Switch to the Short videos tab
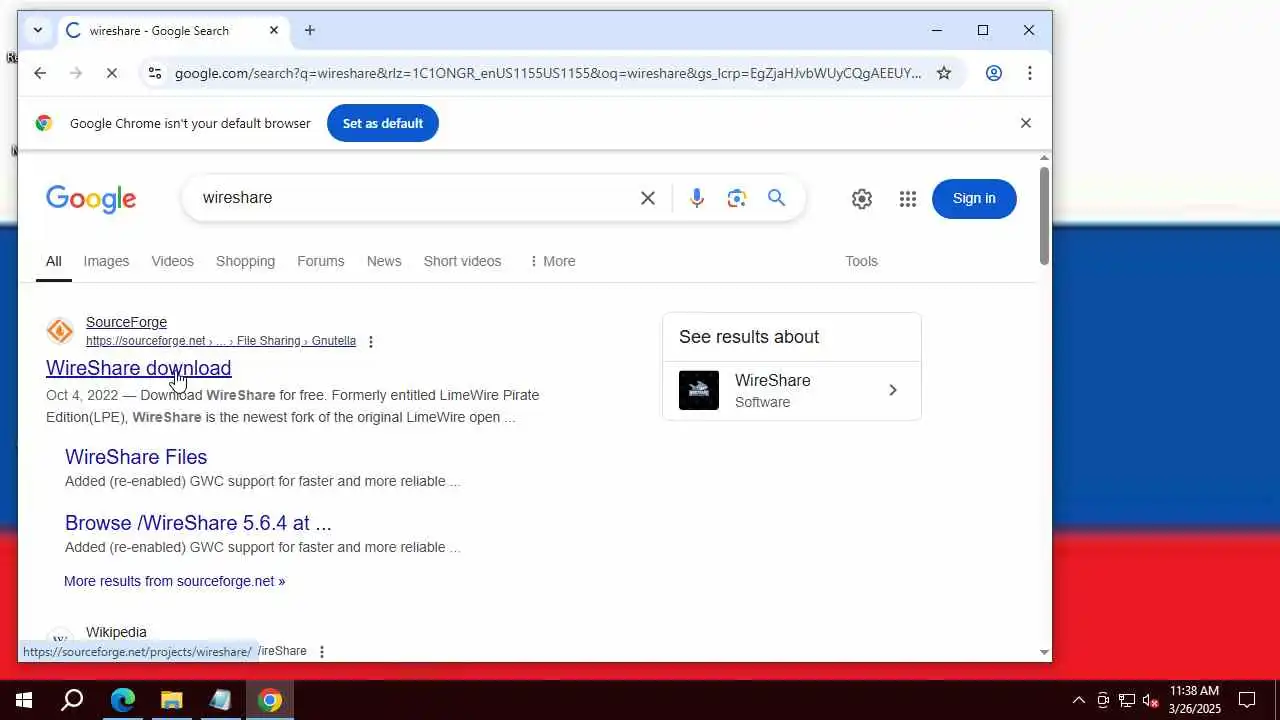The image size is (1280, 720). click(x=462, y=261)
